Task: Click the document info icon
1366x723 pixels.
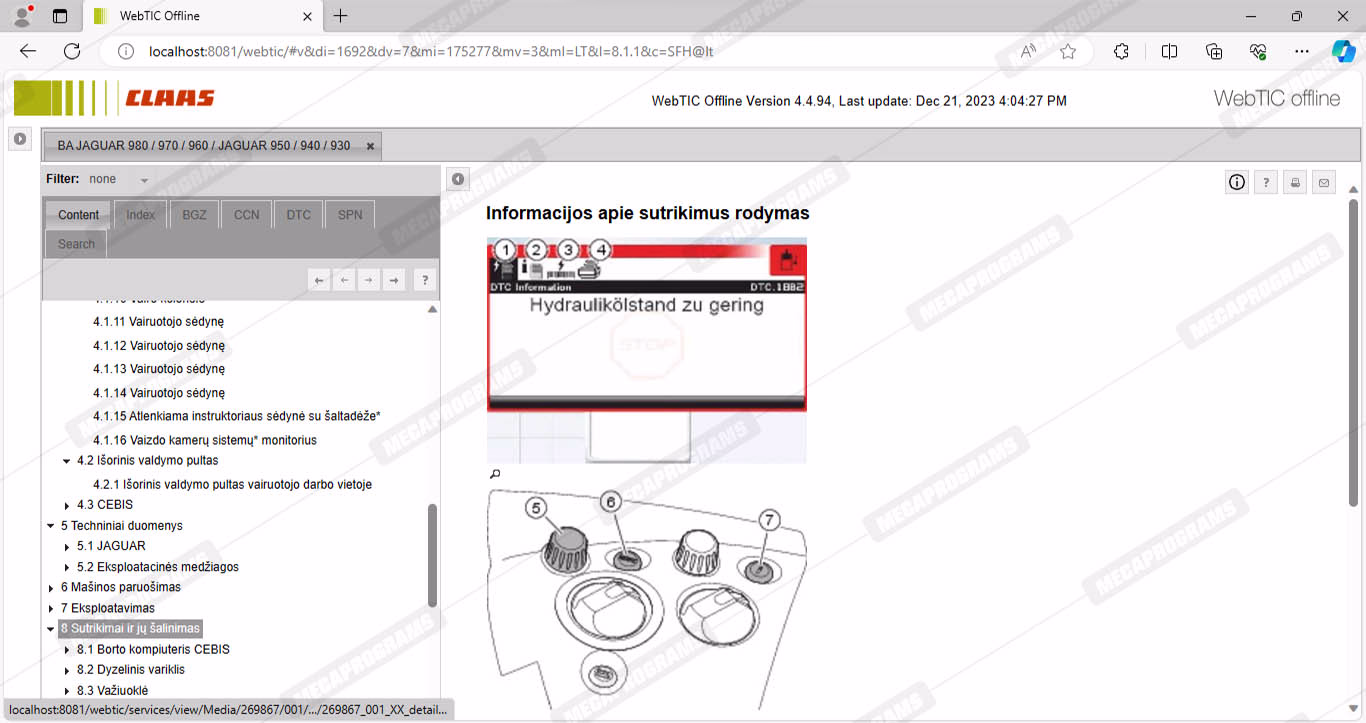Action: (1237, 182)
